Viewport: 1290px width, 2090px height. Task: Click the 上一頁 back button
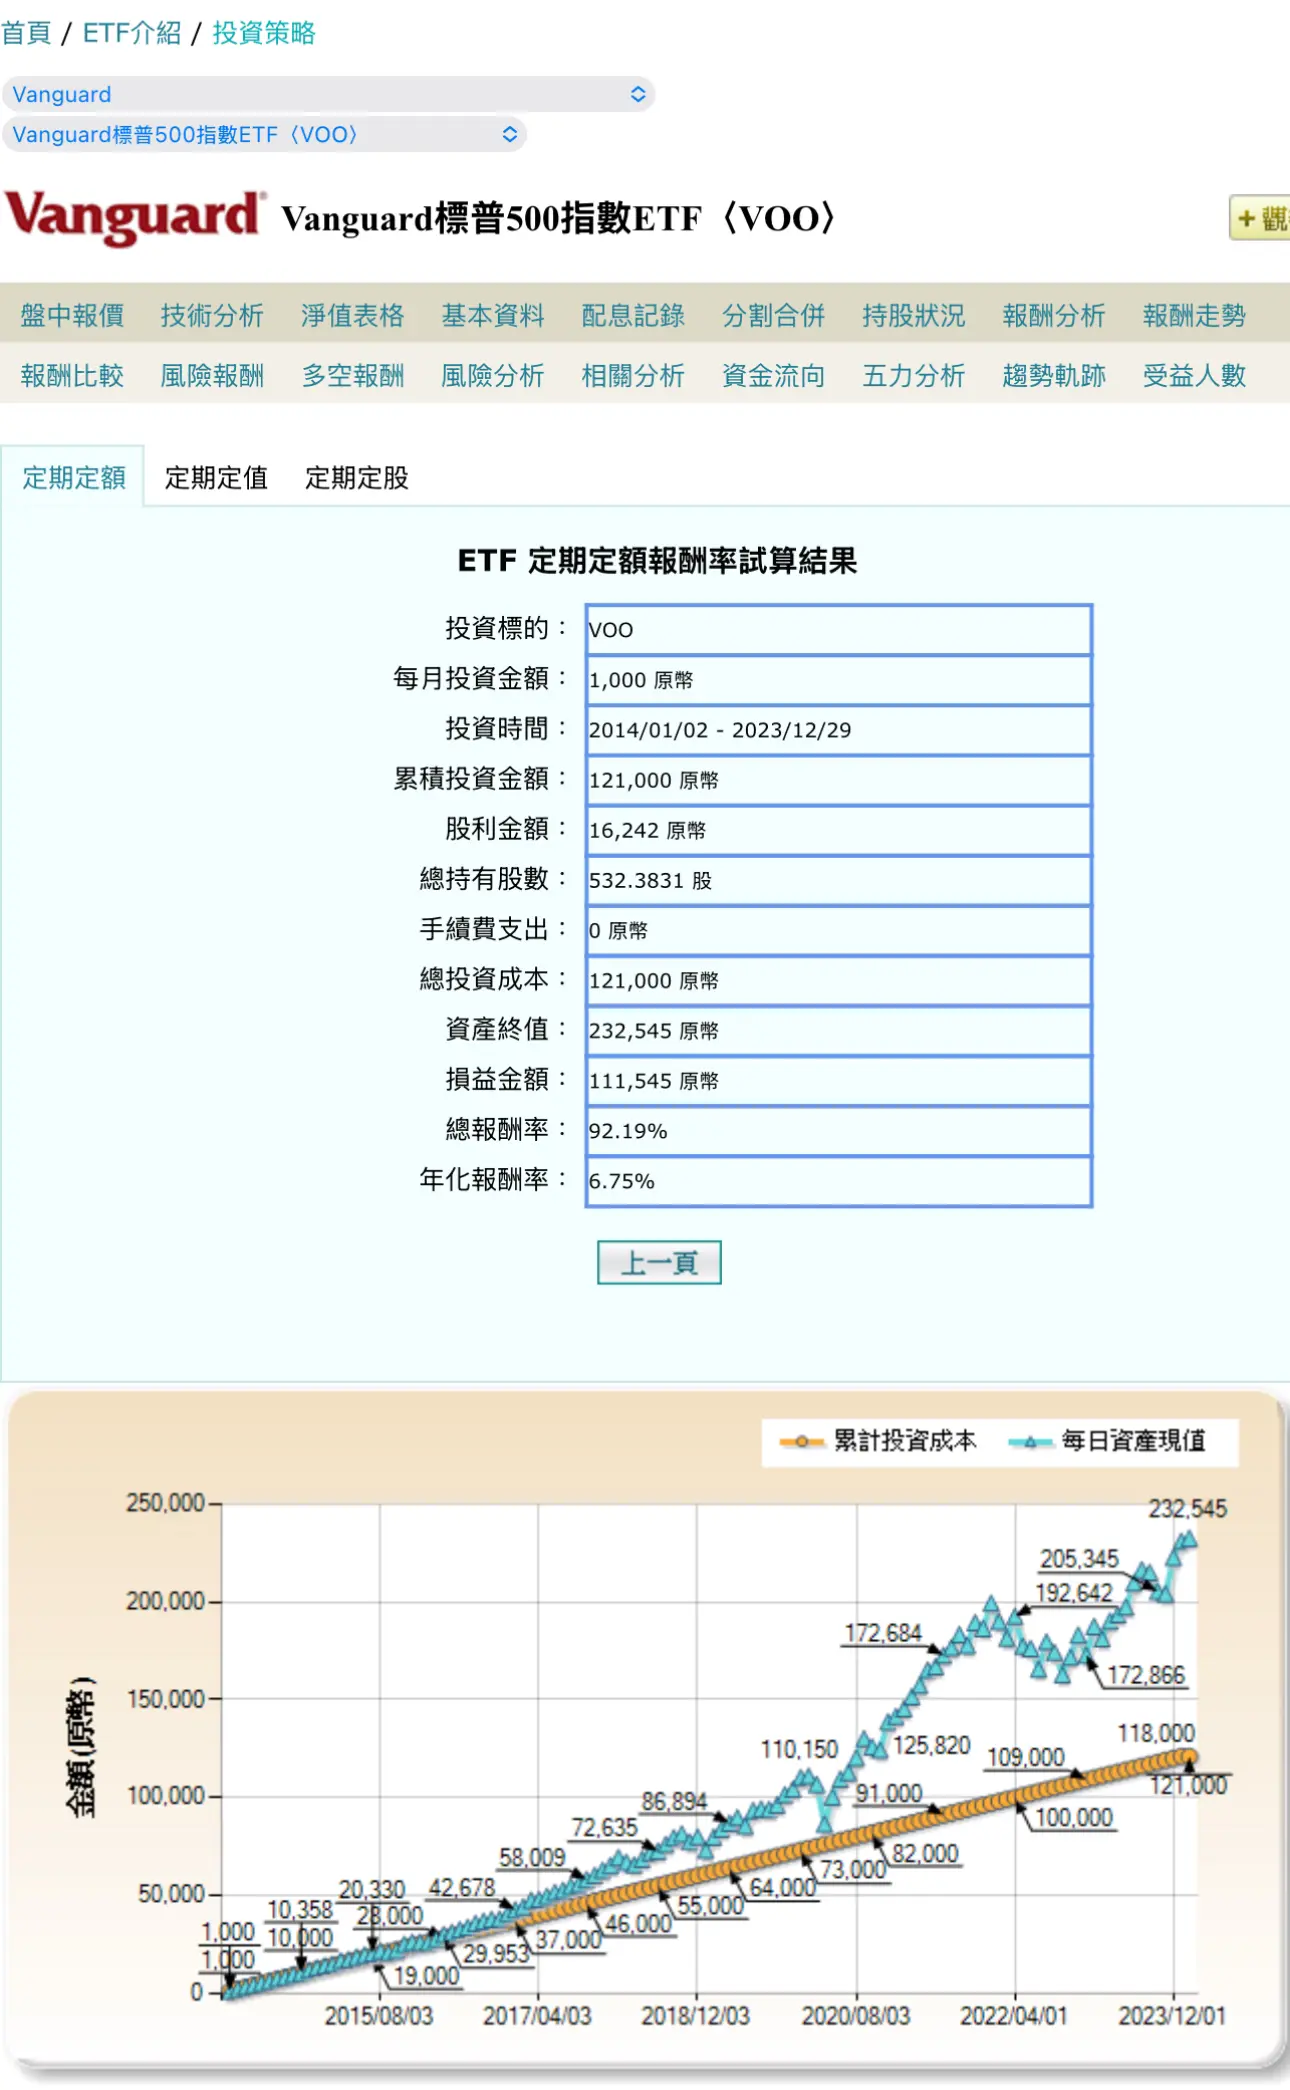[x=659, y=1263]
